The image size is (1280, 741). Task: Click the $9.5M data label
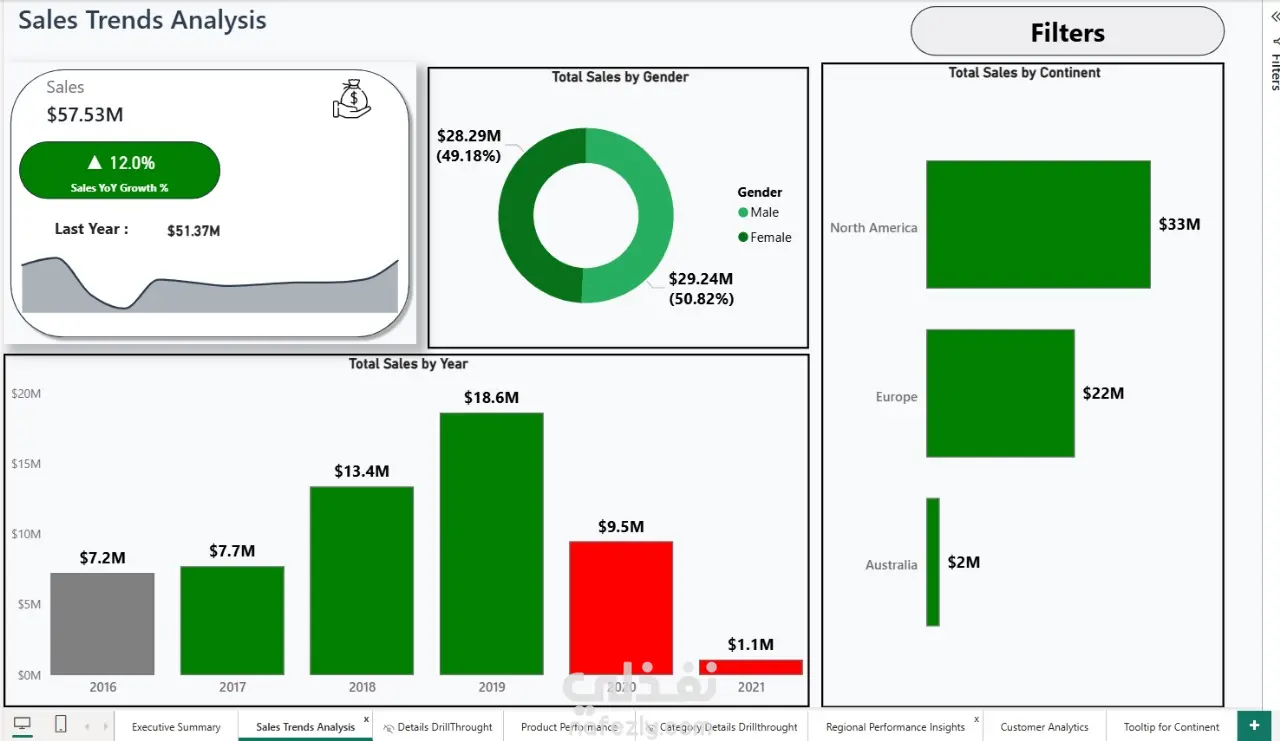pos(621,526)
